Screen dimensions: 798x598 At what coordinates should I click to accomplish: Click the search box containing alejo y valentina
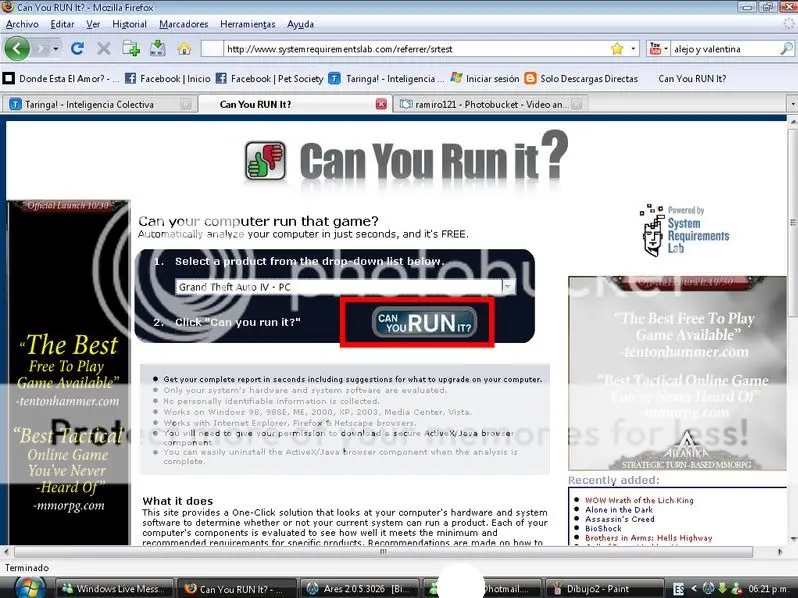click(x=725, y=49)
